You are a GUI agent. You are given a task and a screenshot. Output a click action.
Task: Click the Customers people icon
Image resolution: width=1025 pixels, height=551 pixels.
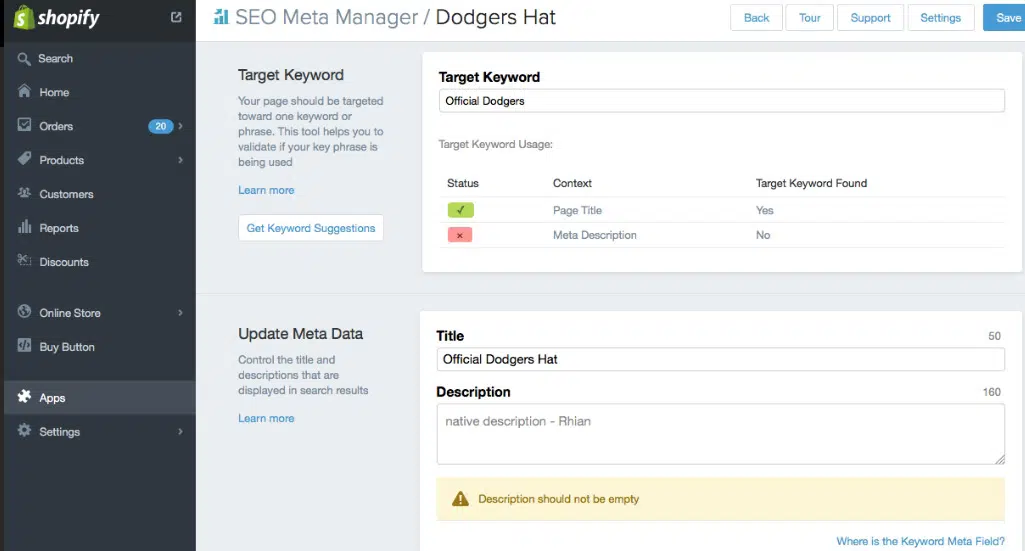24,194
